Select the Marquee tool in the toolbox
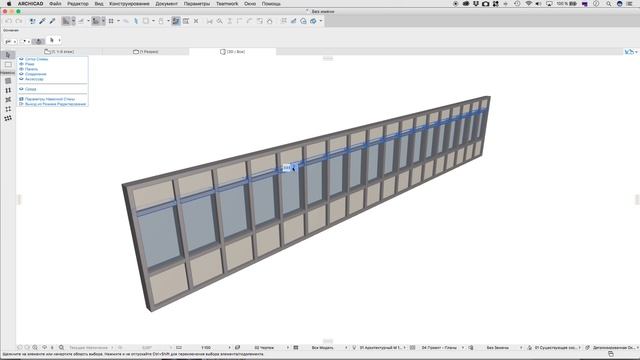The width and height of the screenshot is (640, 360). tap(8, 64)
